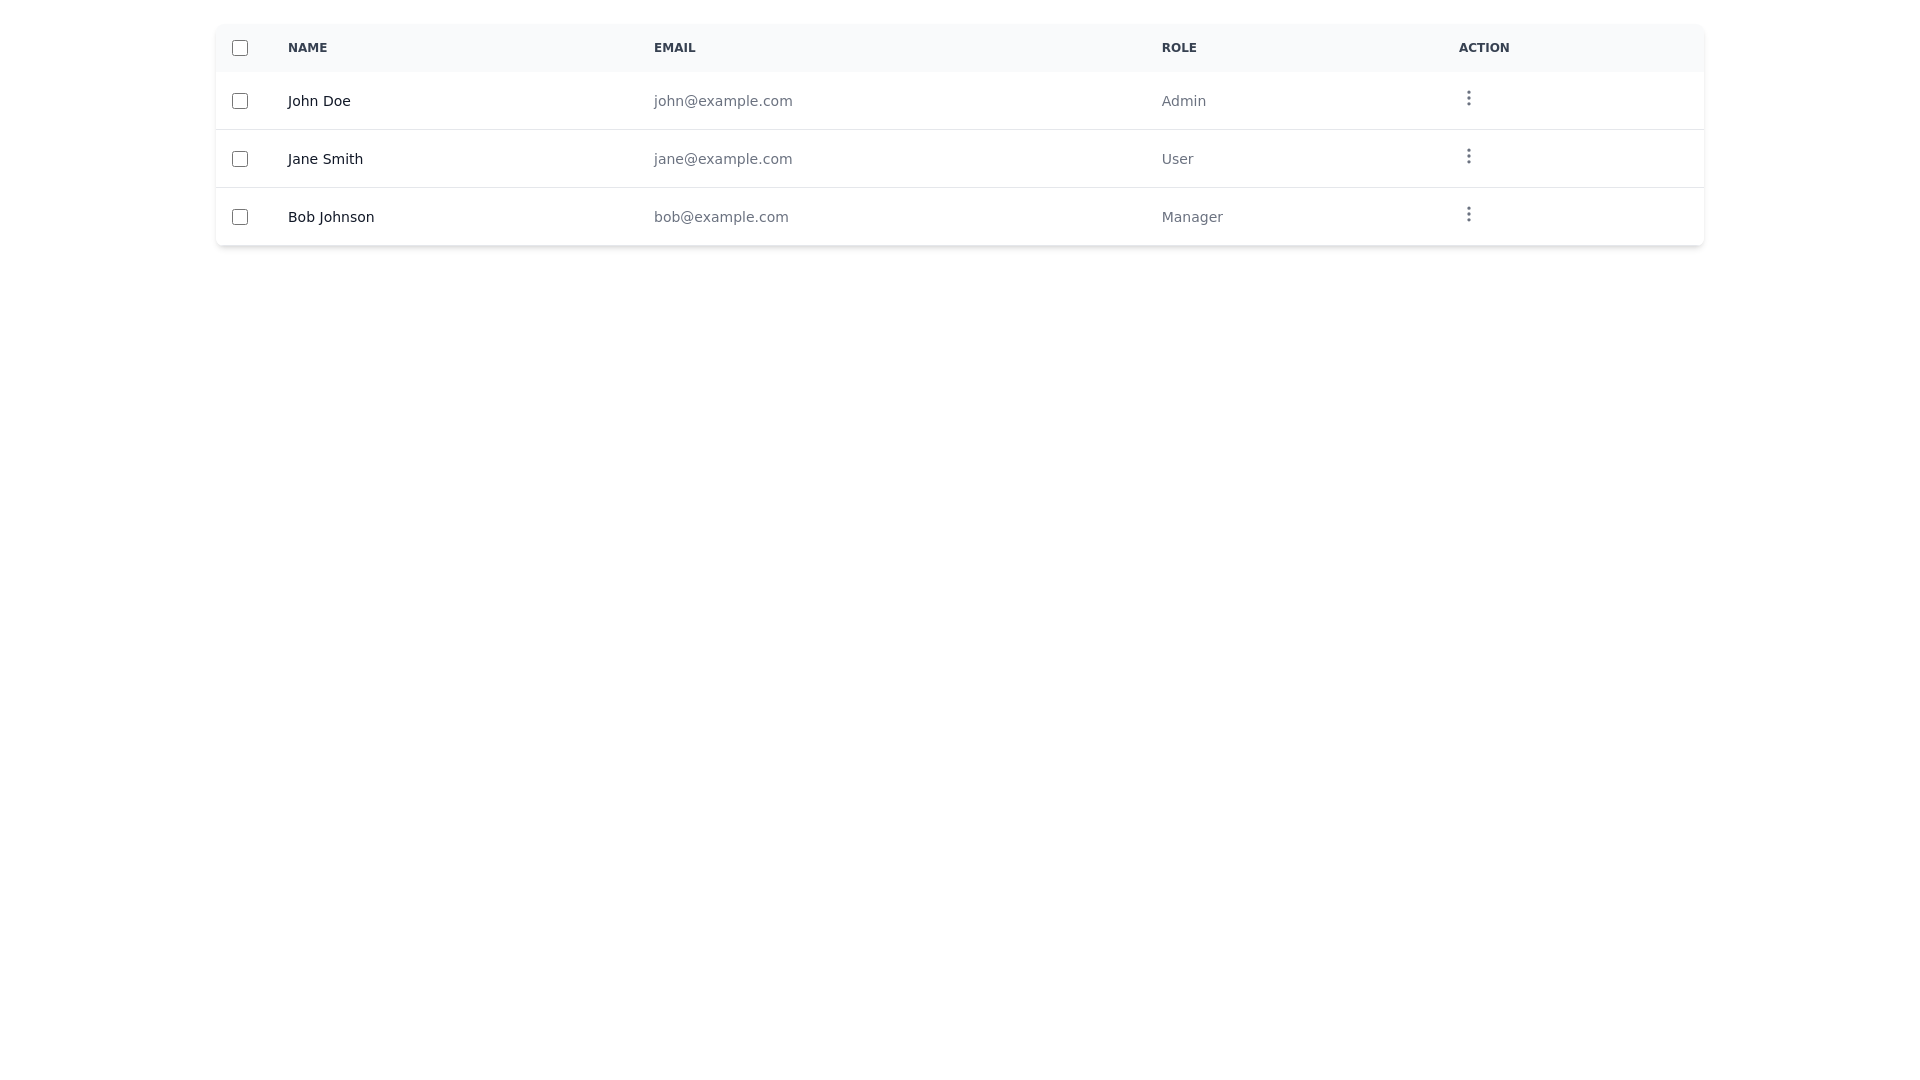Click the email john@example.com

click(722, 101)
